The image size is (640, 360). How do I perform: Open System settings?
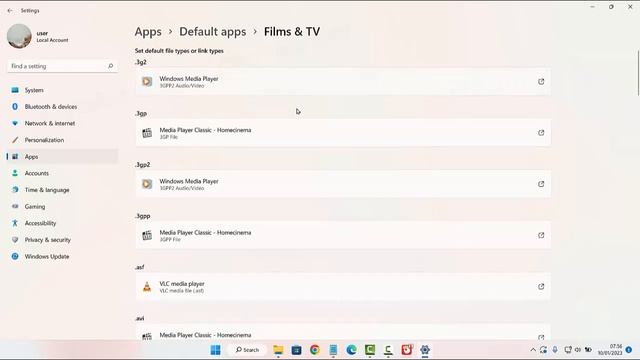click(x=62, y=90)
